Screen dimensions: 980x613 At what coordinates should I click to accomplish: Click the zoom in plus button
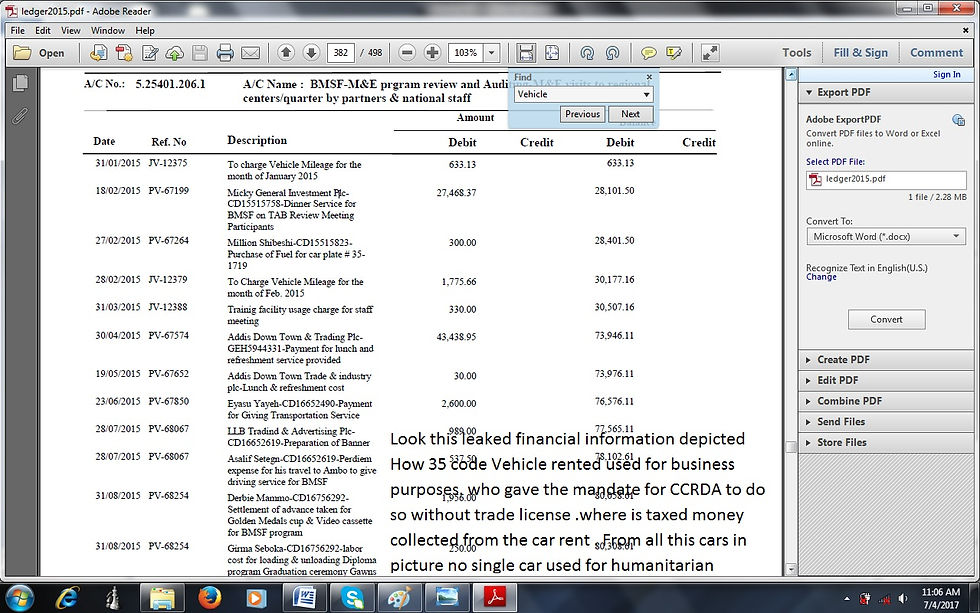tap(432, 52)
